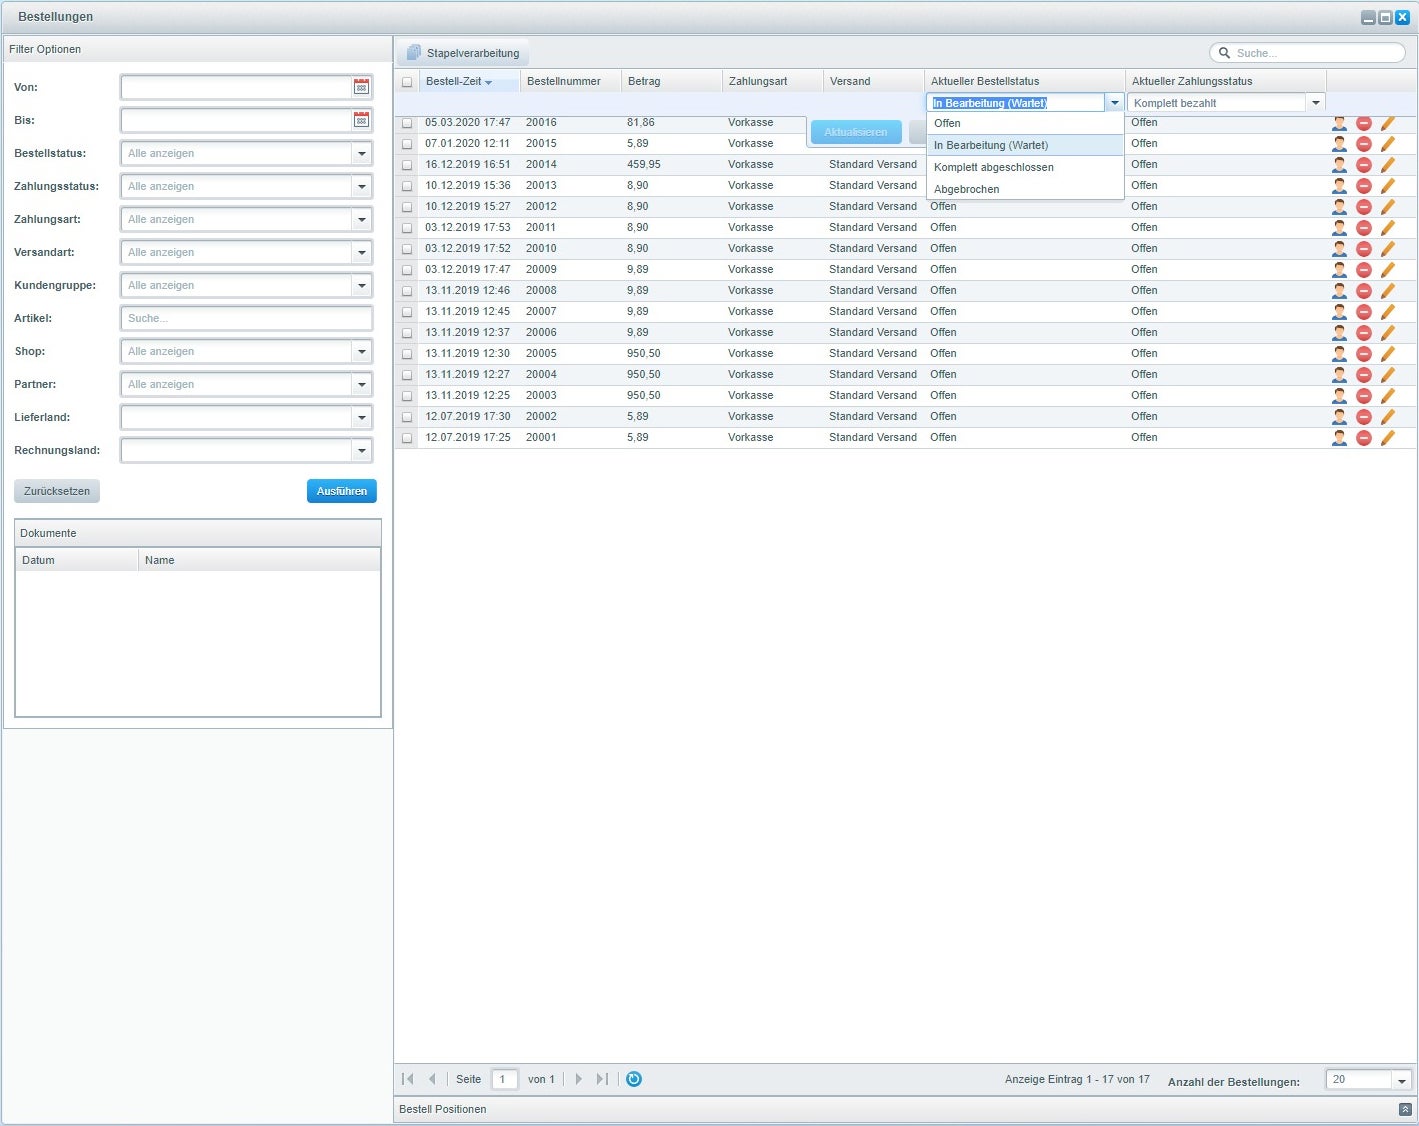Screen dimensions: 1419x1126
Task: Edit order 20002 with pencil icon
Action: coord(1387,417)
